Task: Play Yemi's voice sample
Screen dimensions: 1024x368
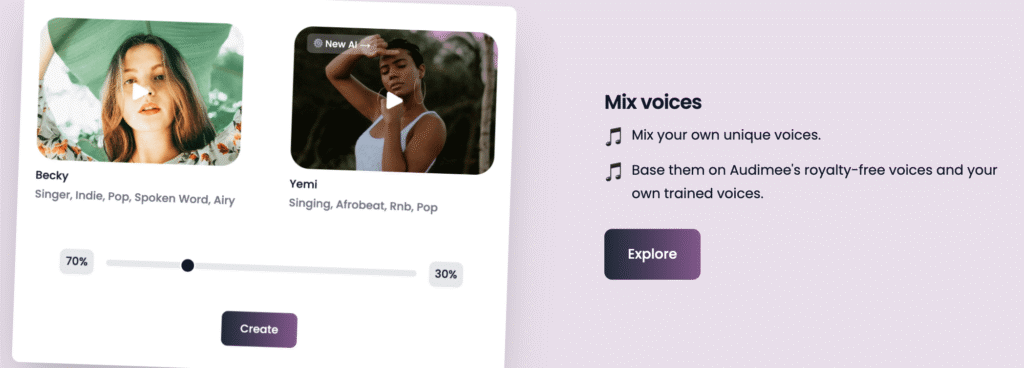Action: [393, 100]
